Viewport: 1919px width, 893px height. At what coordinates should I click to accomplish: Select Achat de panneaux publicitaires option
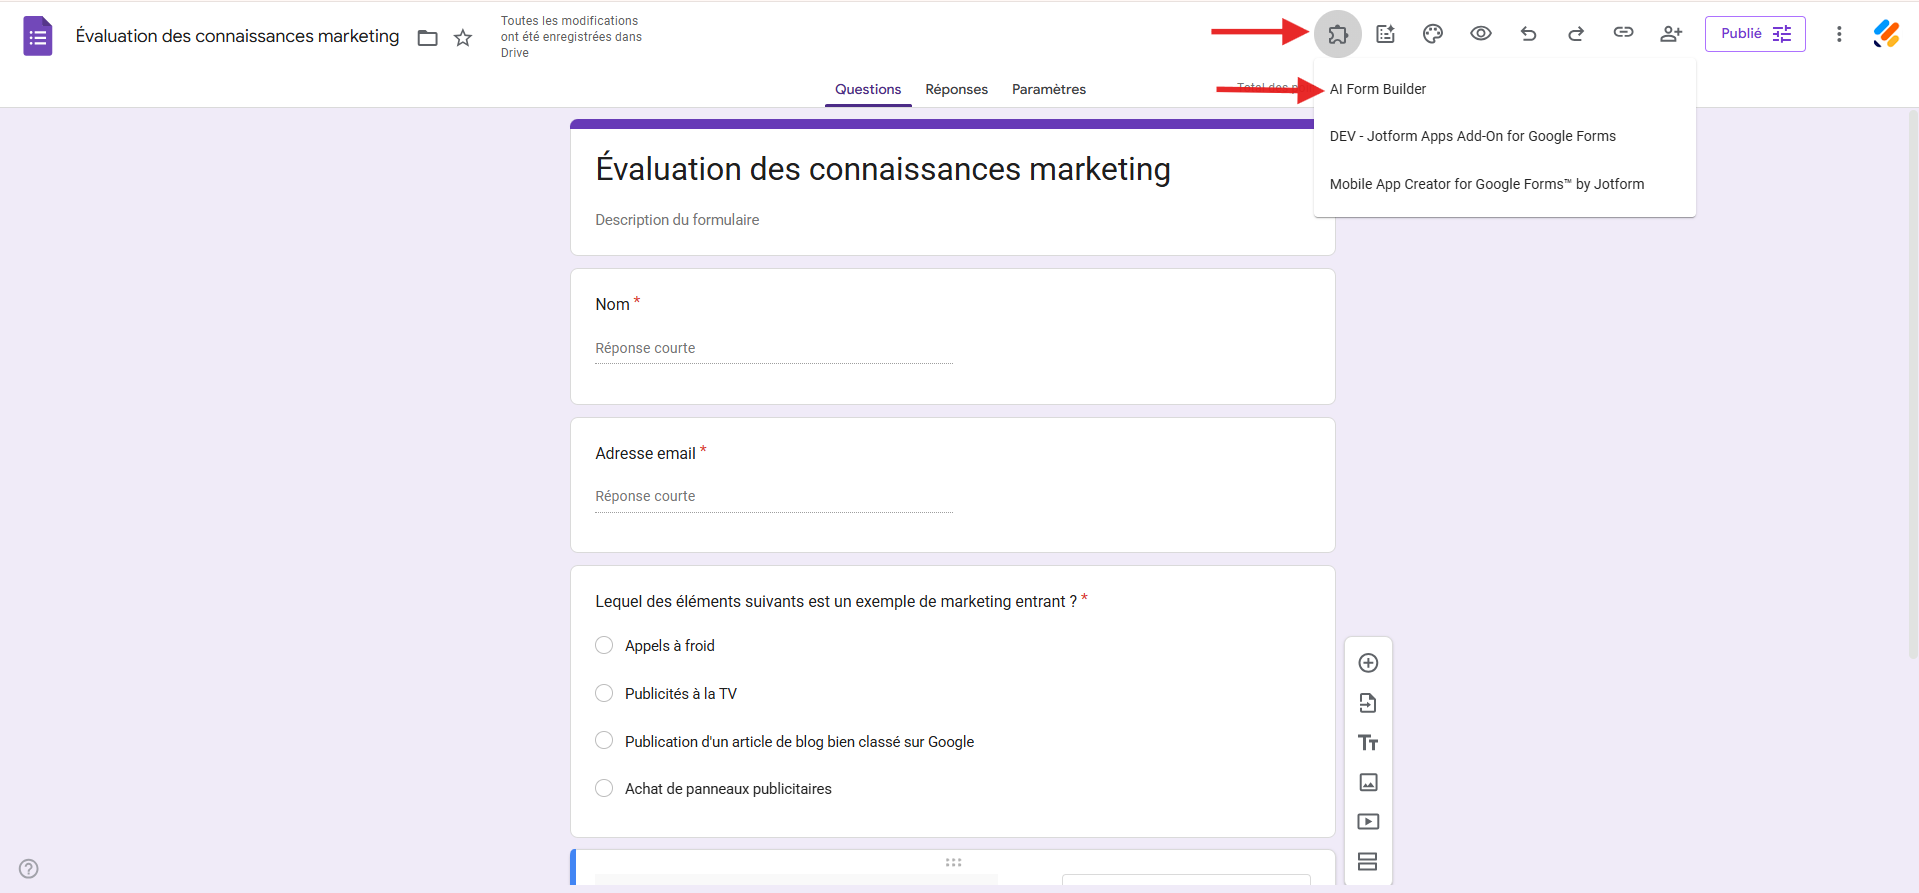(604, 788)
